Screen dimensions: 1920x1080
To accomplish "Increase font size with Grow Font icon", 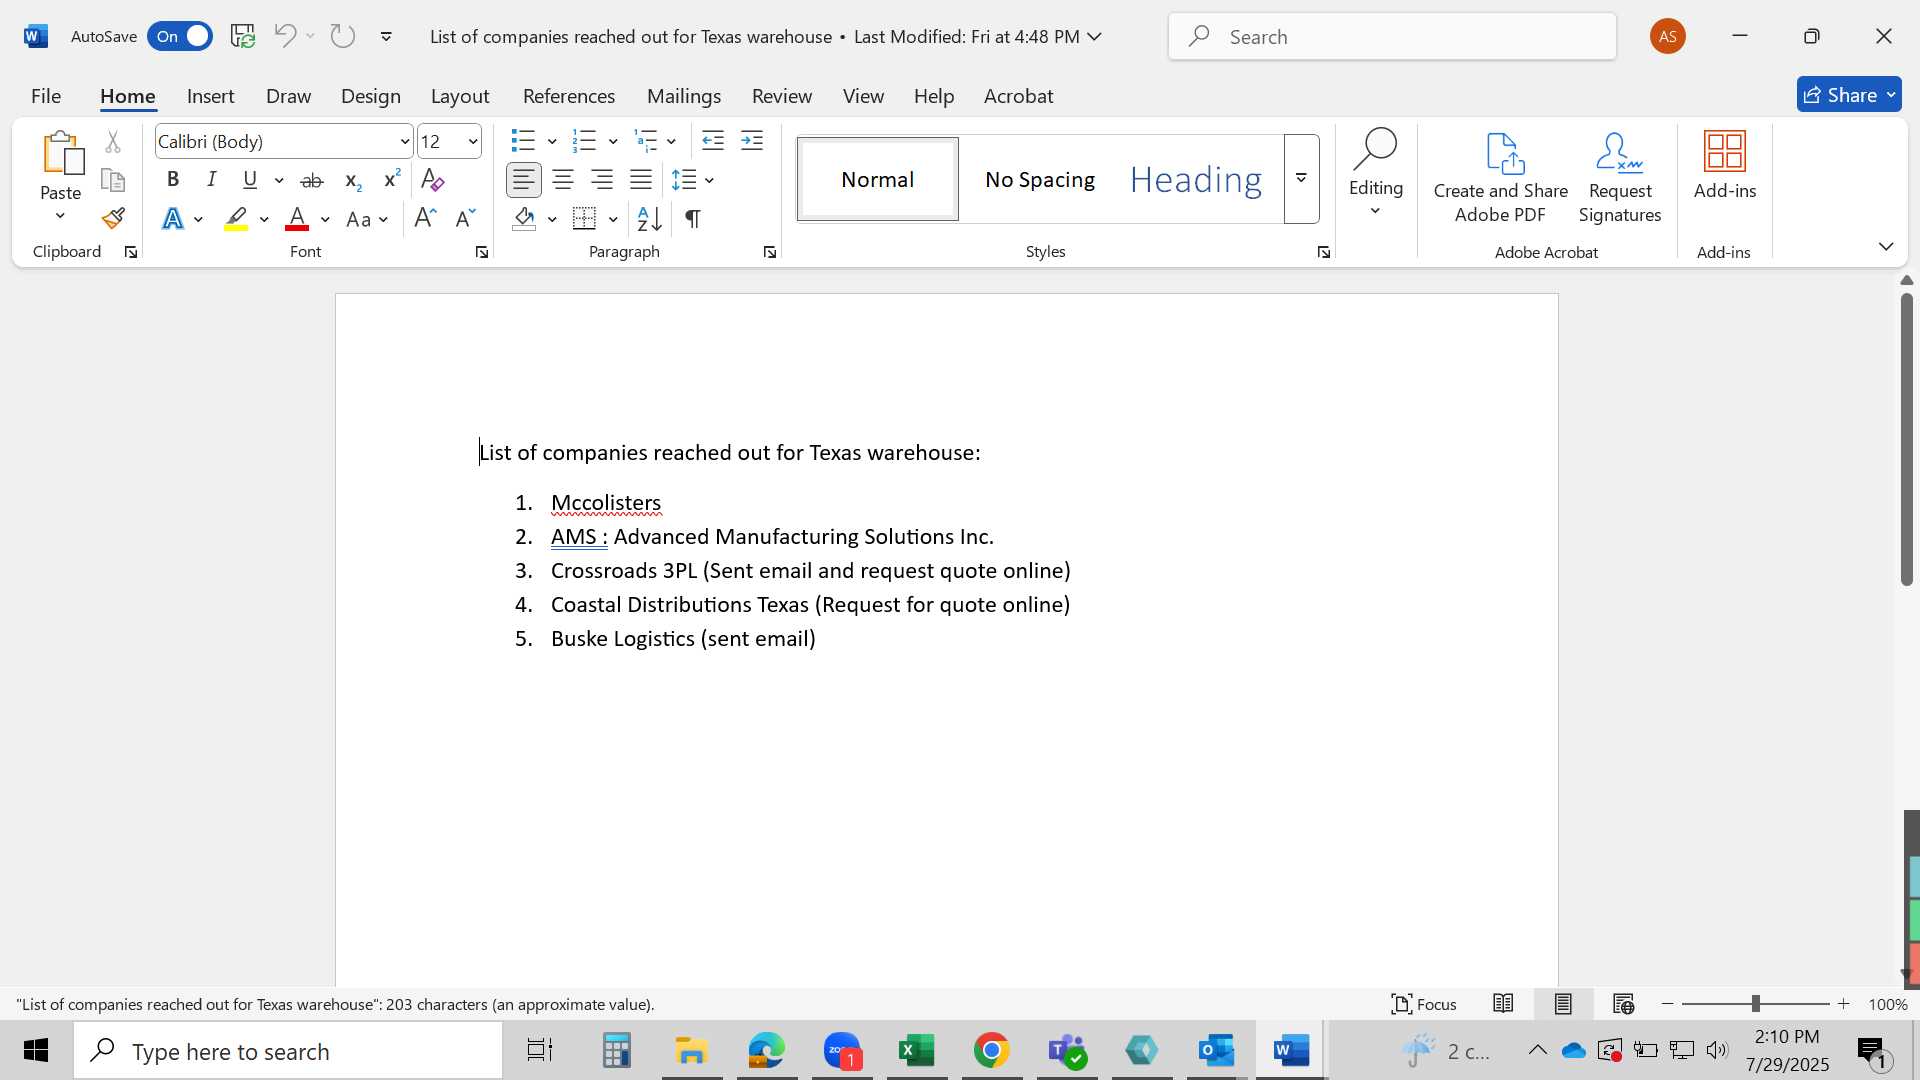I will 425,218.
